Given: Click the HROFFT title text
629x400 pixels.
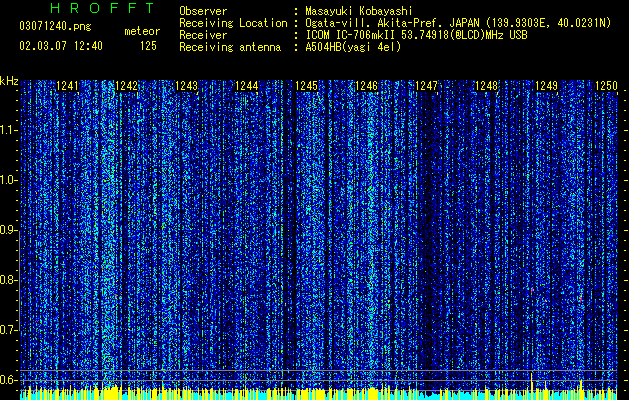Looking at the screenshot, I should pos(103,8).
